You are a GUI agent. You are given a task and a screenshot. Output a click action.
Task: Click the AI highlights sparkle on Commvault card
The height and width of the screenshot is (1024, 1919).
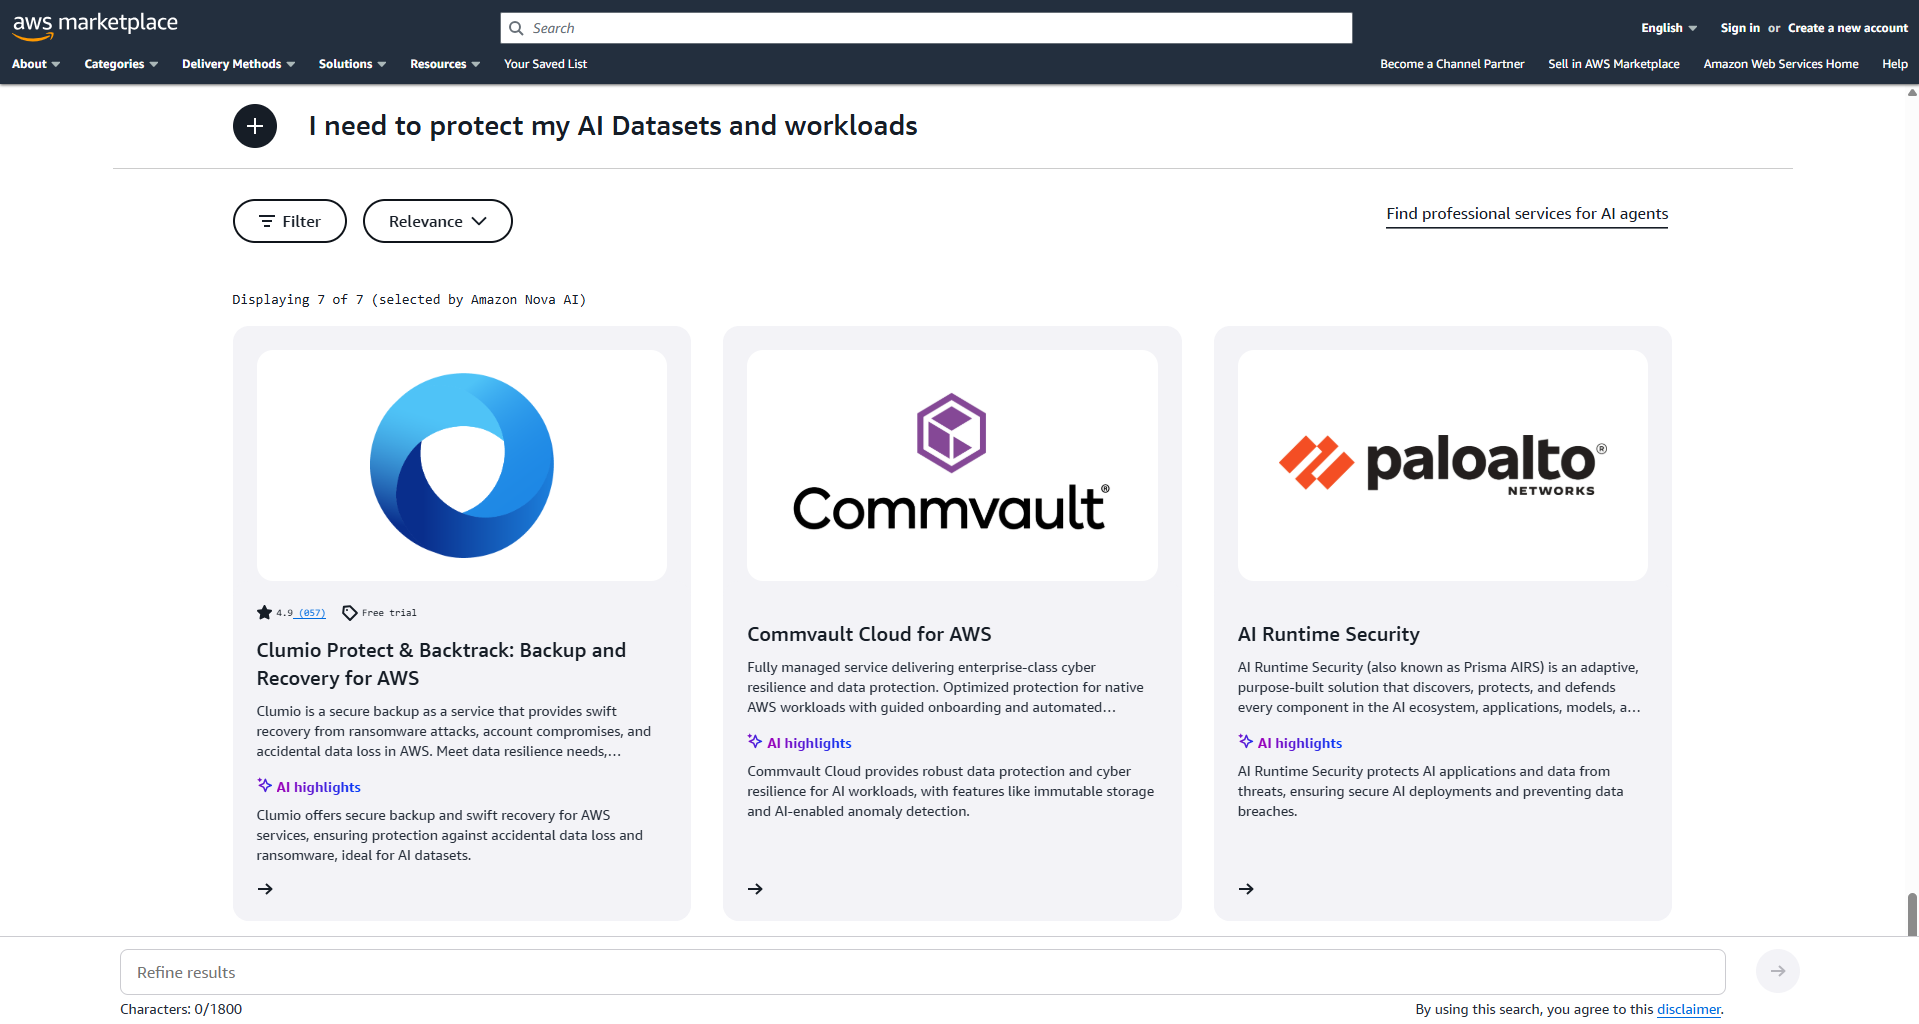[755, 741]
